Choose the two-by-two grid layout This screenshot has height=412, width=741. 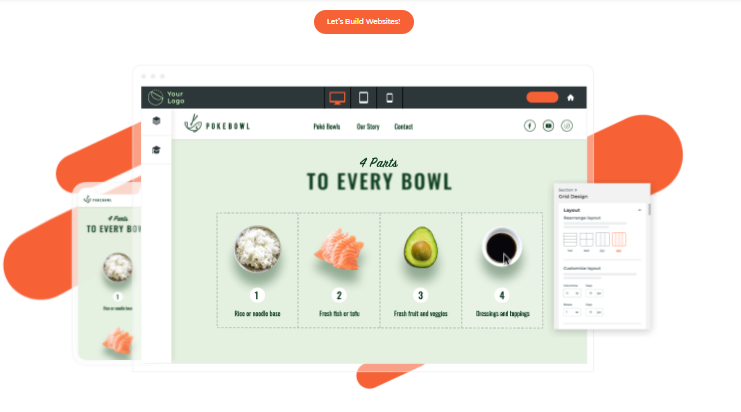586,240
